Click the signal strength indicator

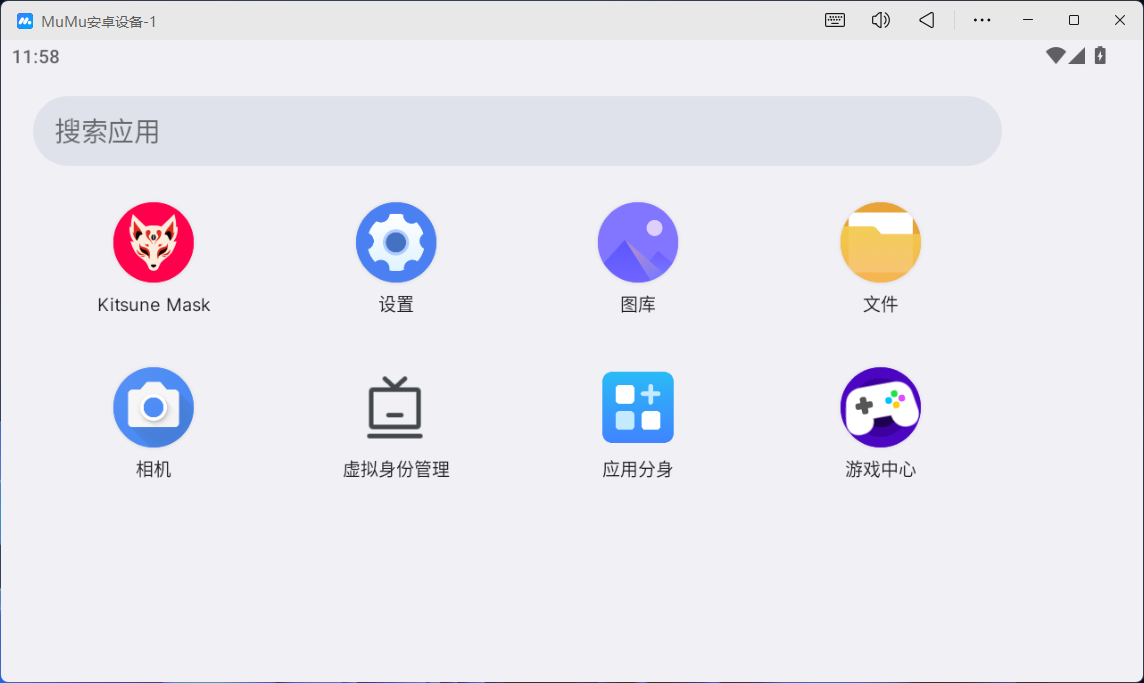[1077, 56]
